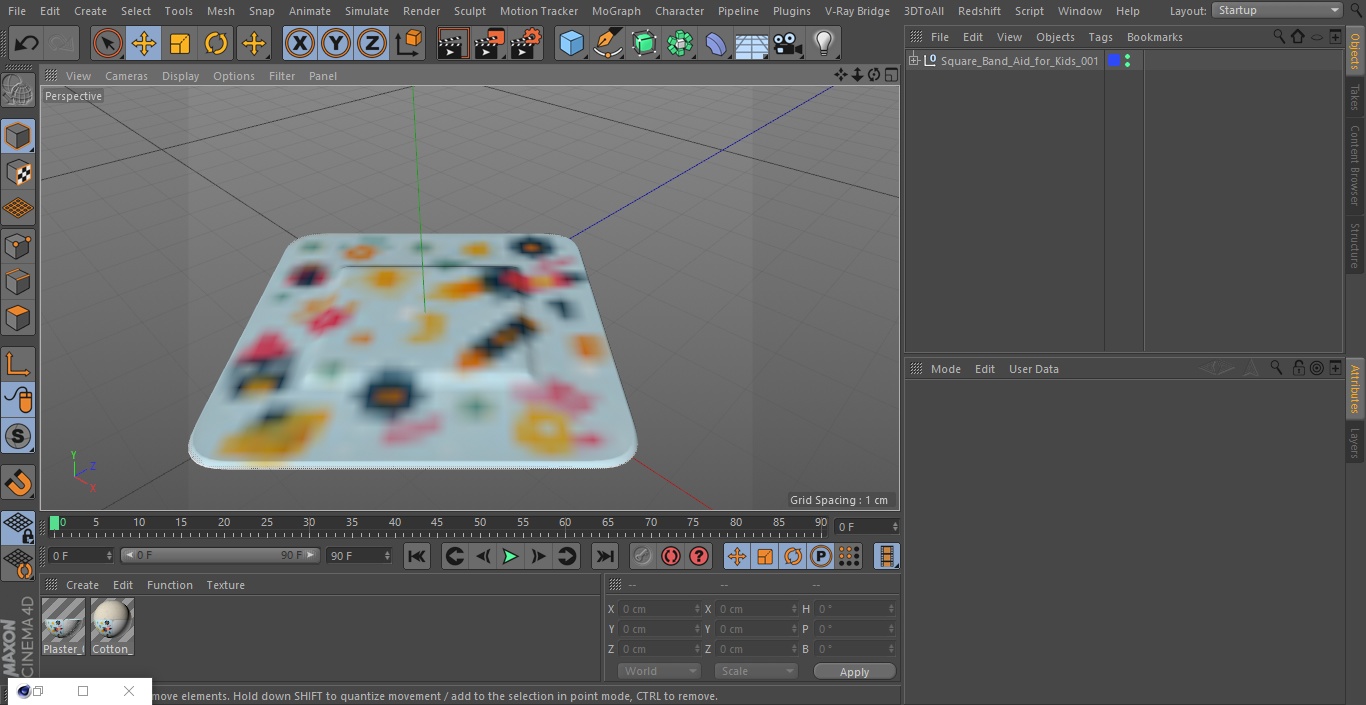1366x705 pixels.
Task: Add a deformer object
Action: 716,44
